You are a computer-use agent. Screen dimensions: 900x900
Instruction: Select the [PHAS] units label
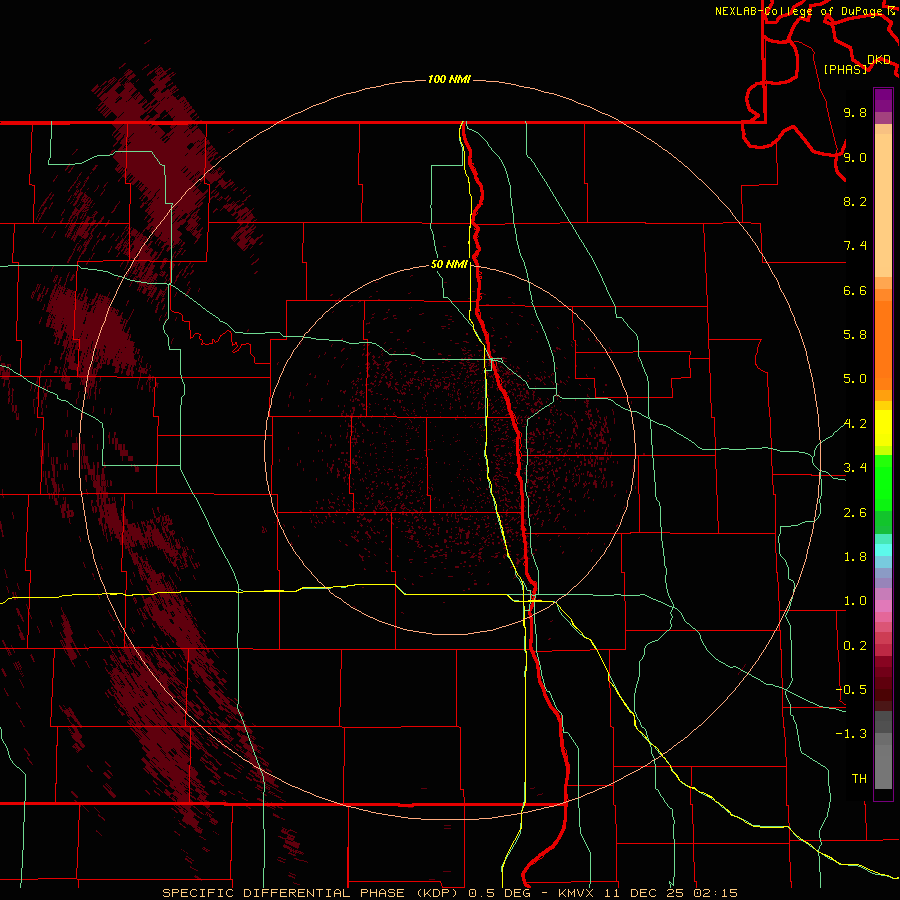pos(845,69)
